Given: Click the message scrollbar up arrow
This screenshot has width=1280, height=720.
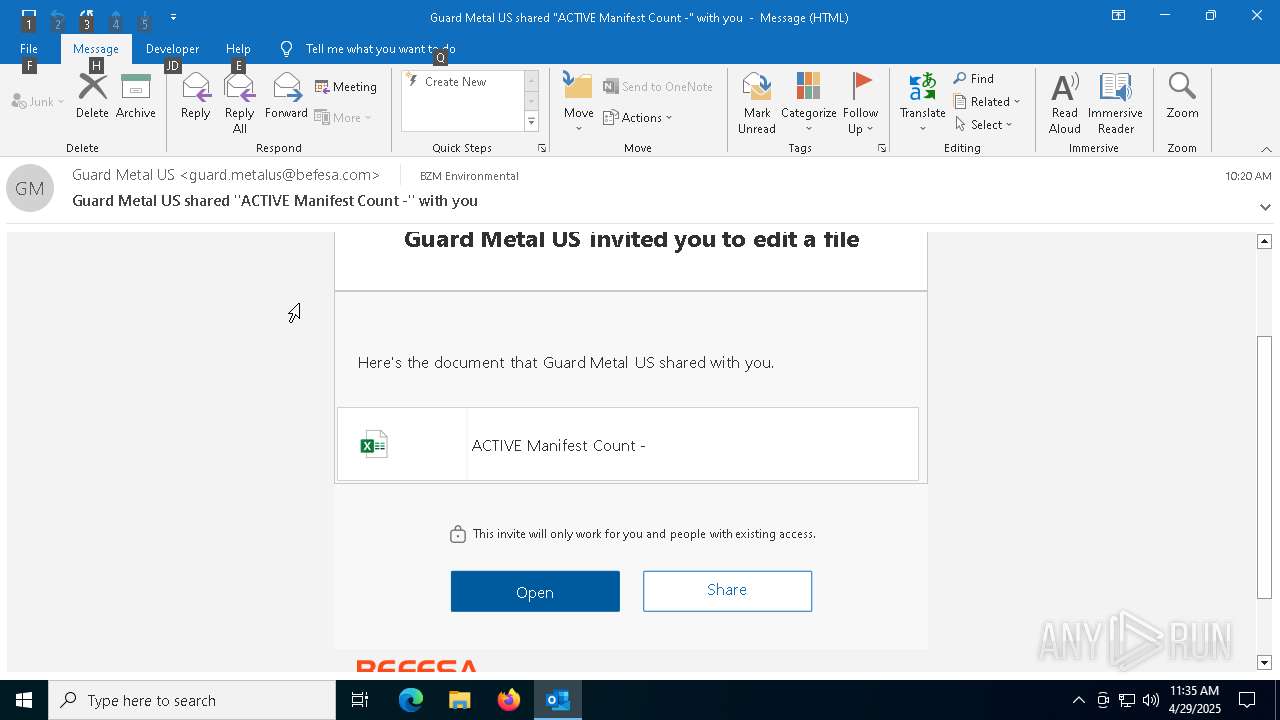Looking at the screenshot, I should click(1264, 241).
